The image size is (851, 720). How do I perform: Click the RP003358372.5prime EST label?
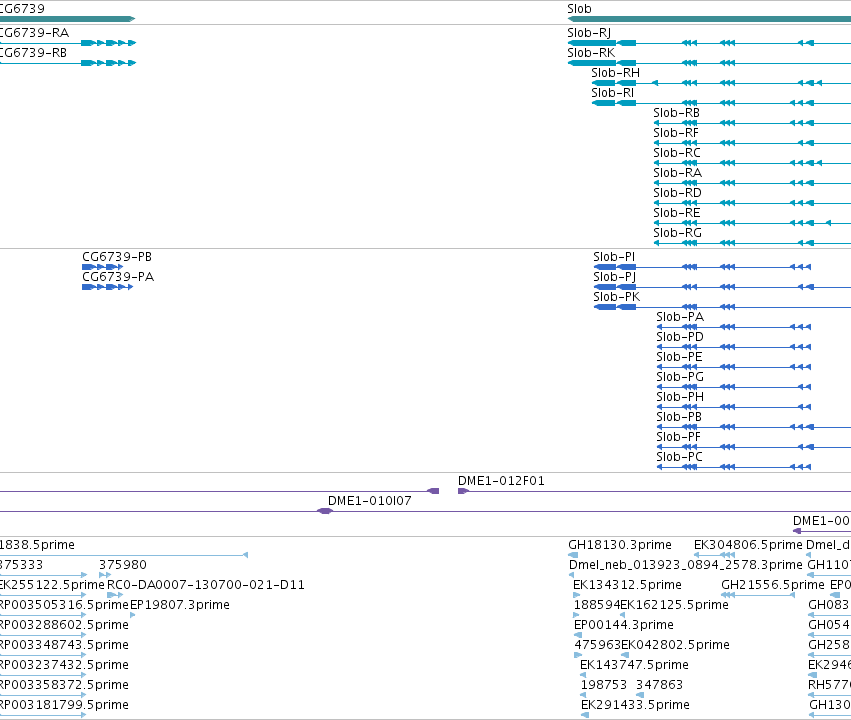coord(64,685)
